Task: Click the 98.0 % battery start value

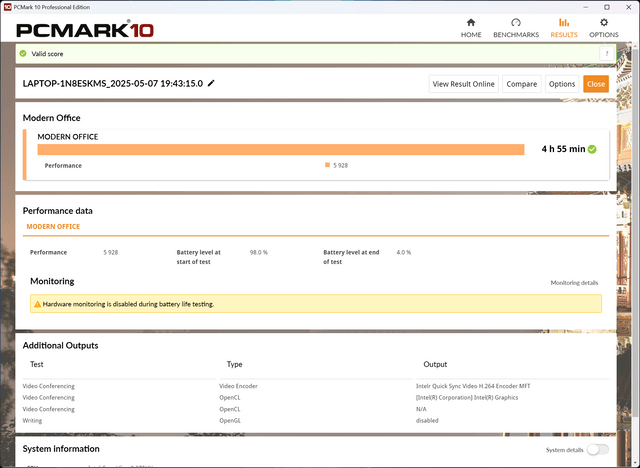Action: [258, 252]
